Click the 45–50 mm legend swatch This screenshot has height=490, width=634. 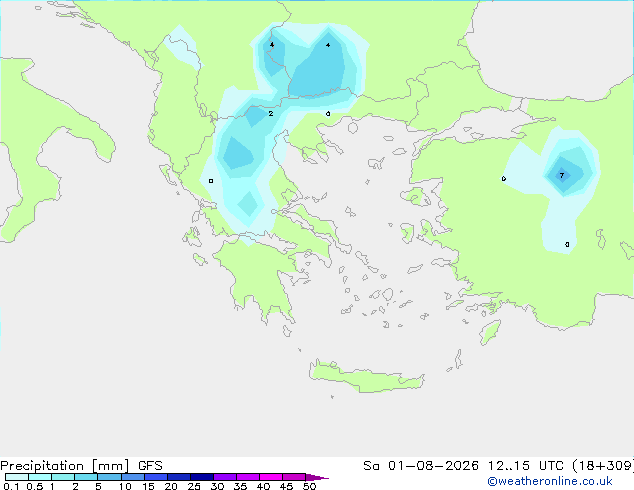[x=294, y=477]
